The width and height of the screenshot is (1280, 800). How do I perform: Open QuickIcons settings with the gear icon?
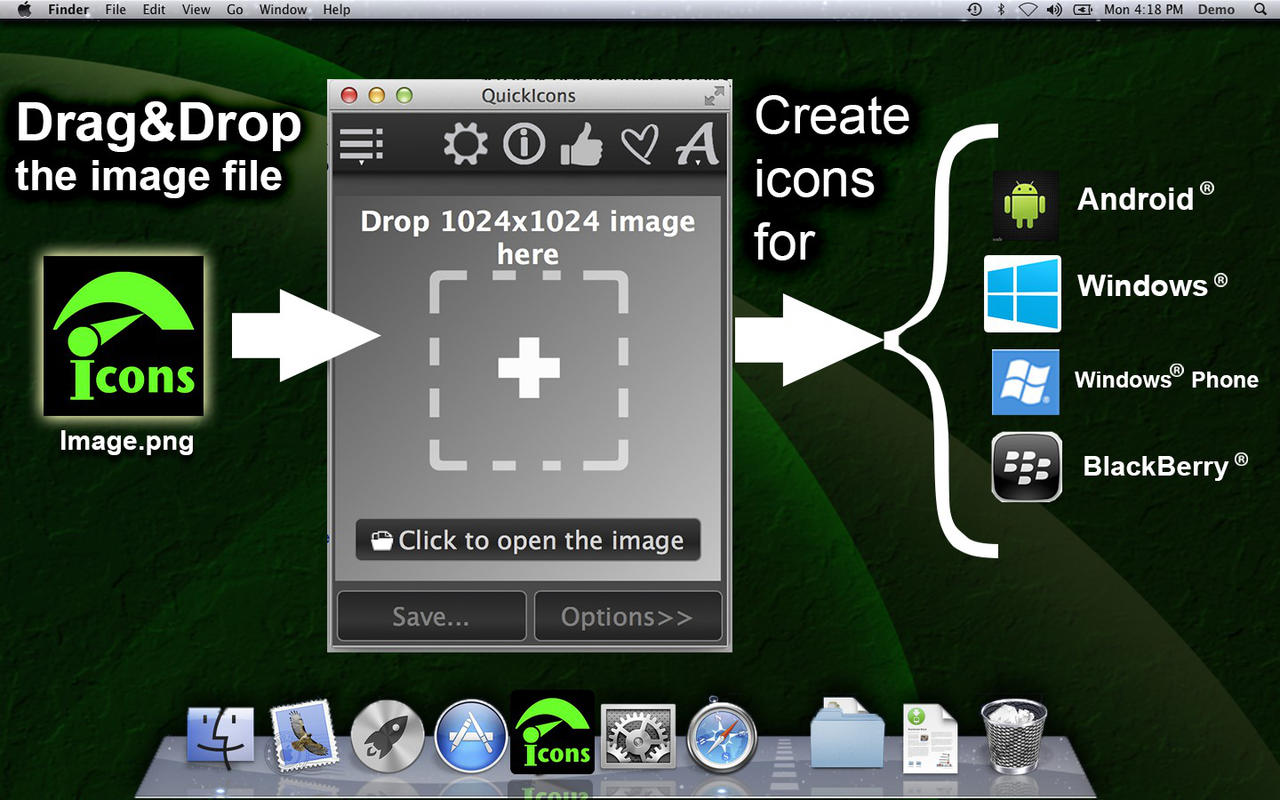pyautogui.click(x=464, y=144)
